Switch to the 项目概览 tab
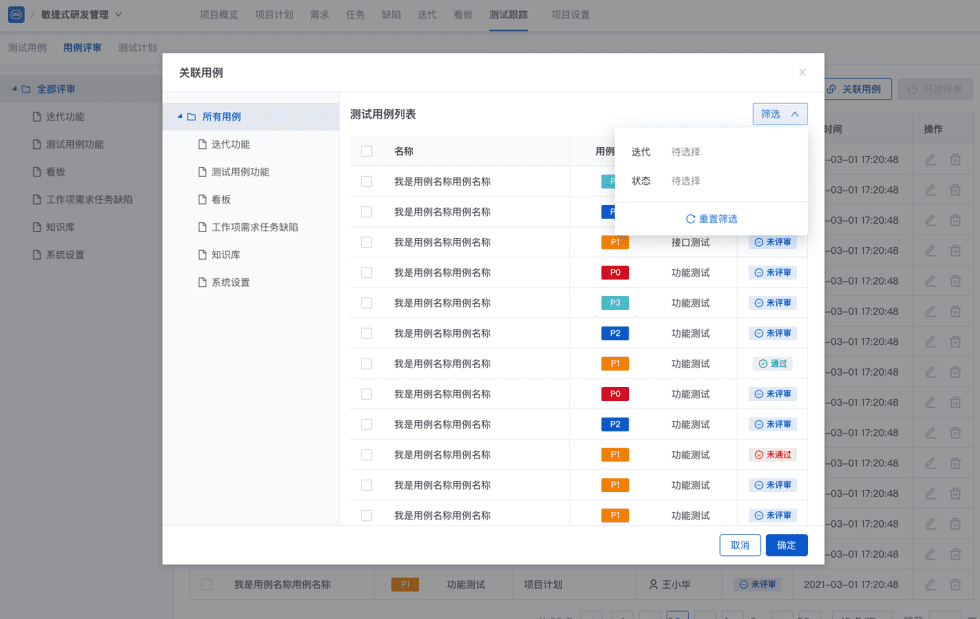Image resolution: width=980 pixels, height=619 pixels. [219, 14]
